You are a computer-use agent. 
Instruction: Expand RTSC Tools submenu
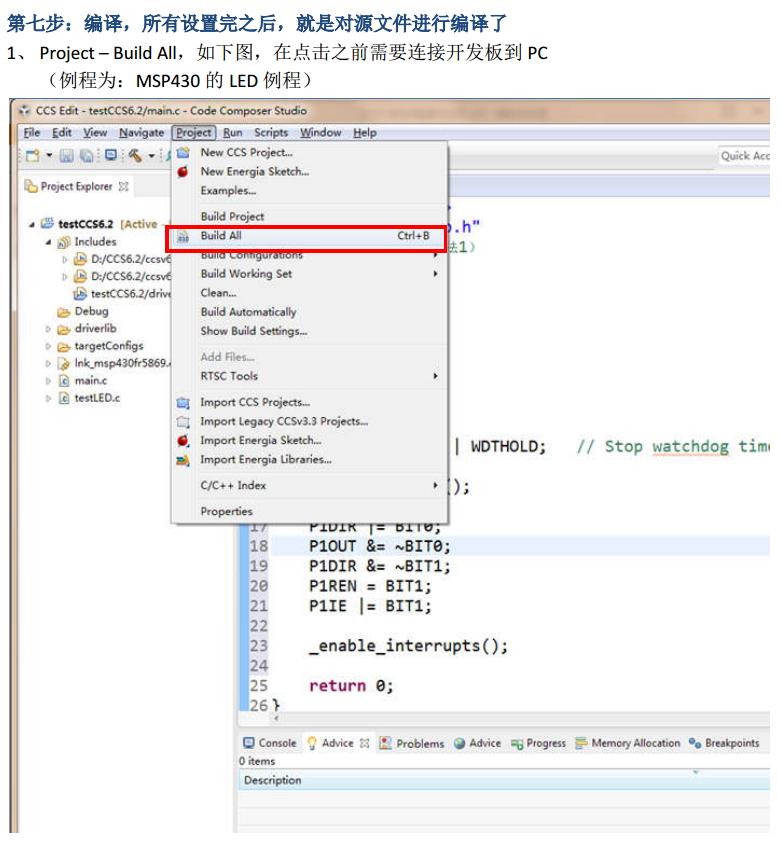tap(310, 376)
